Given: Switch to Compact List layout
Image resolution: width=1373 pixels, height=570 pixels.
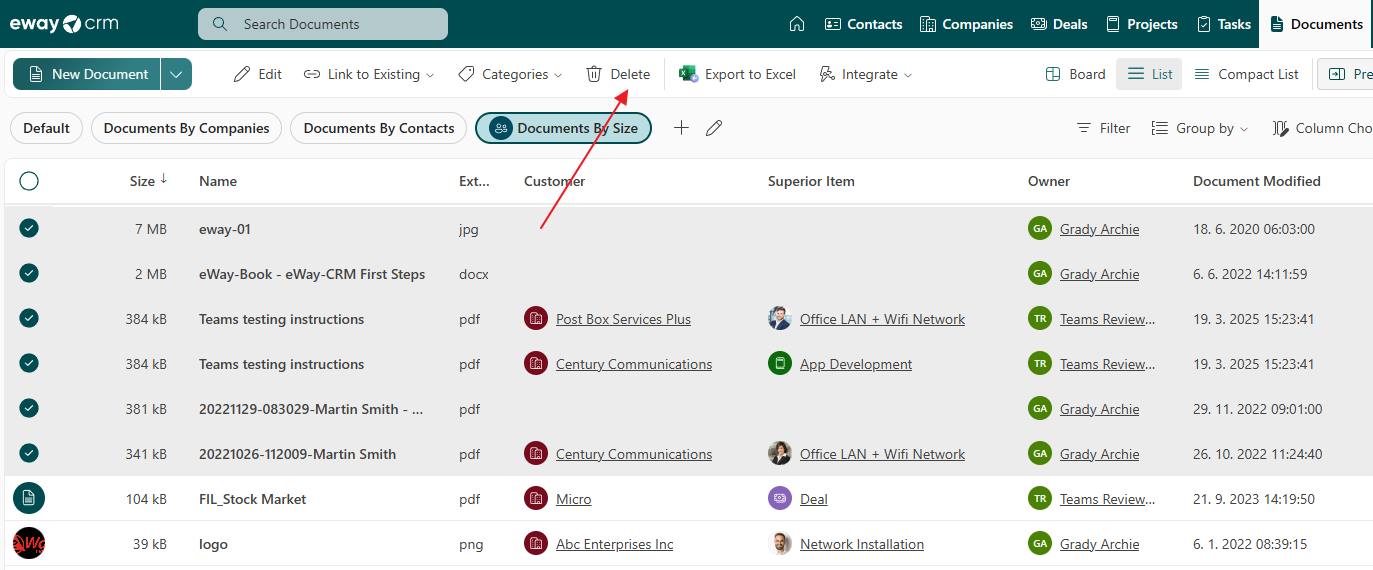Looking at the screenshot, I should coord(1246,74).
